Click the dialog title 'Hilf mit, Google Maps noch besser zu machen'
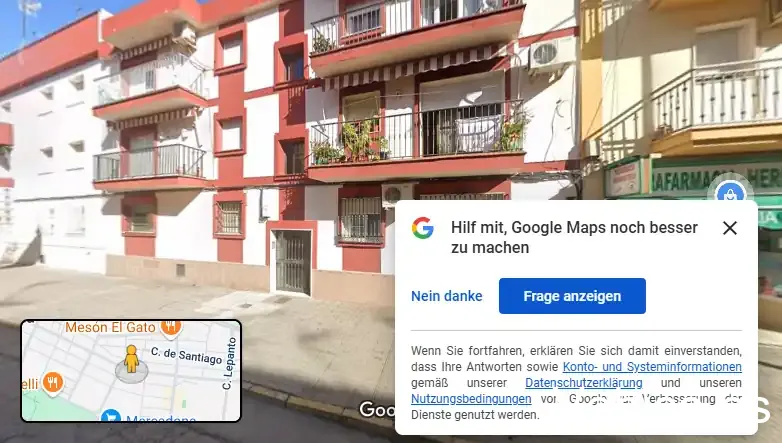Image resolution: width=782 pixels, height=443 pixels. pos(574,237)
